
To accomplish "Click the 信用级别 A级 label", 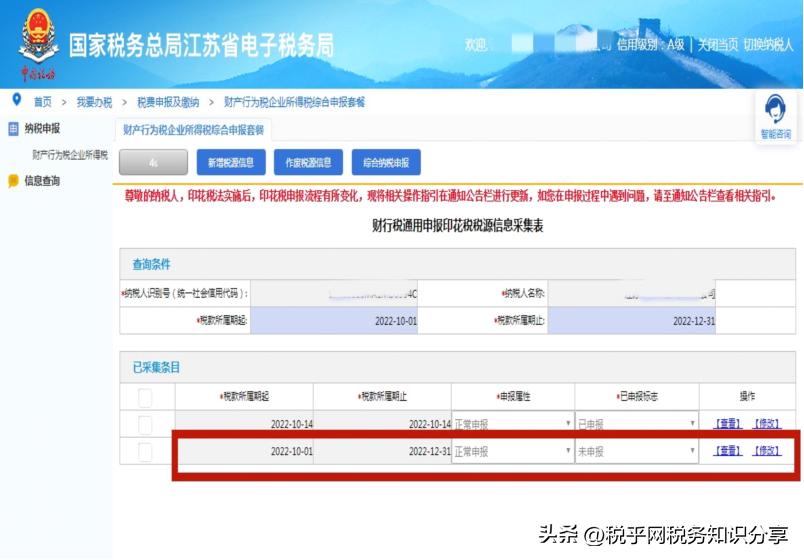I will pyautogui.click(x=650, y=45).
